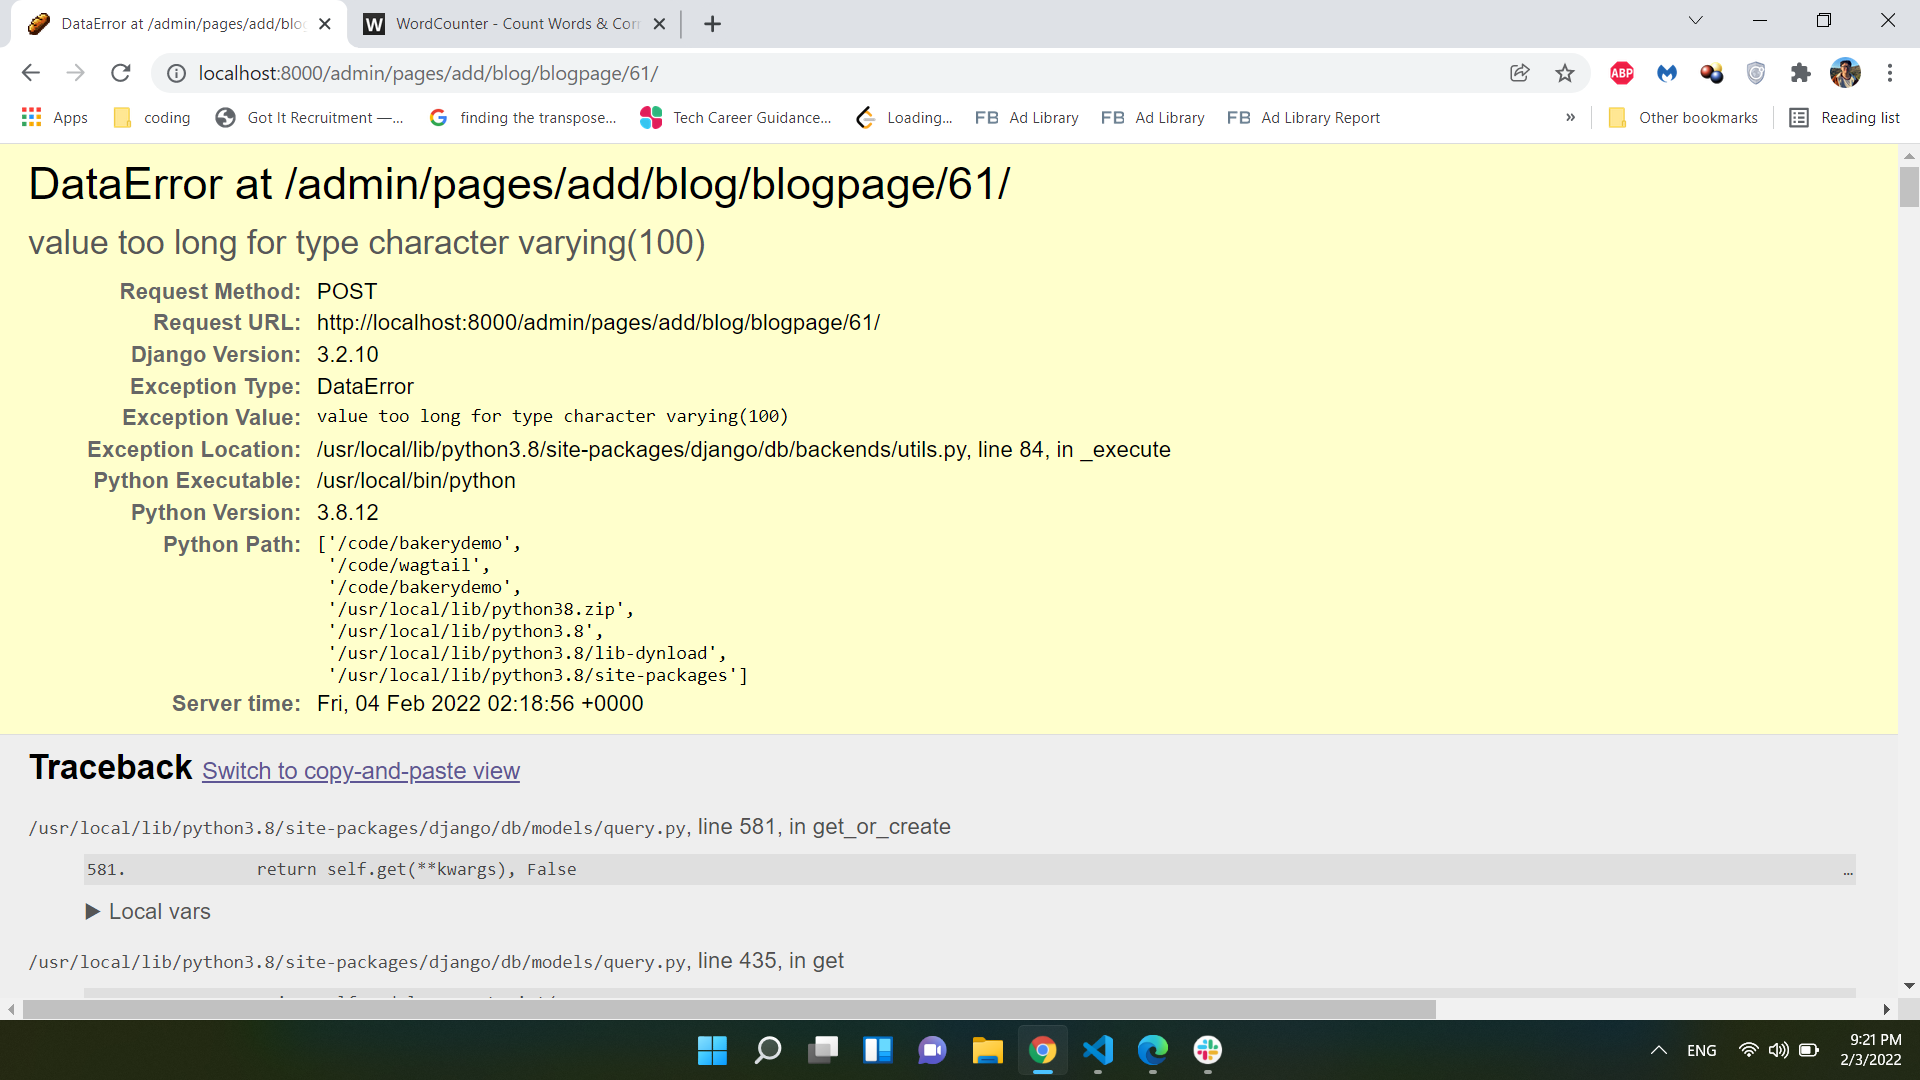The height and width of the screenshot is (1080, 1920).
Task: Open the AdBlock Plus extension
Action: [x=1622, y=73]
